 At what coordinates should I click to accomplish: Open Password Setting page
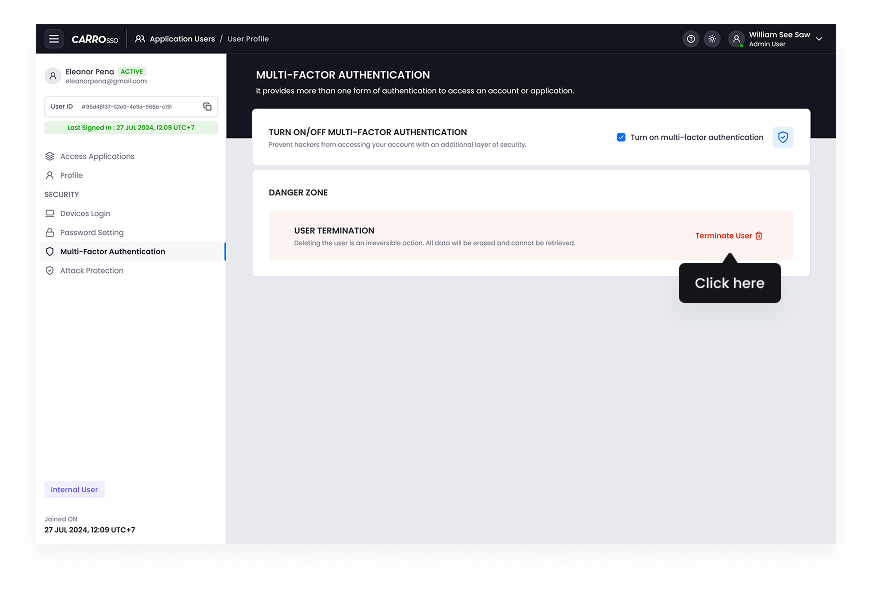click(x=90, y=232)
